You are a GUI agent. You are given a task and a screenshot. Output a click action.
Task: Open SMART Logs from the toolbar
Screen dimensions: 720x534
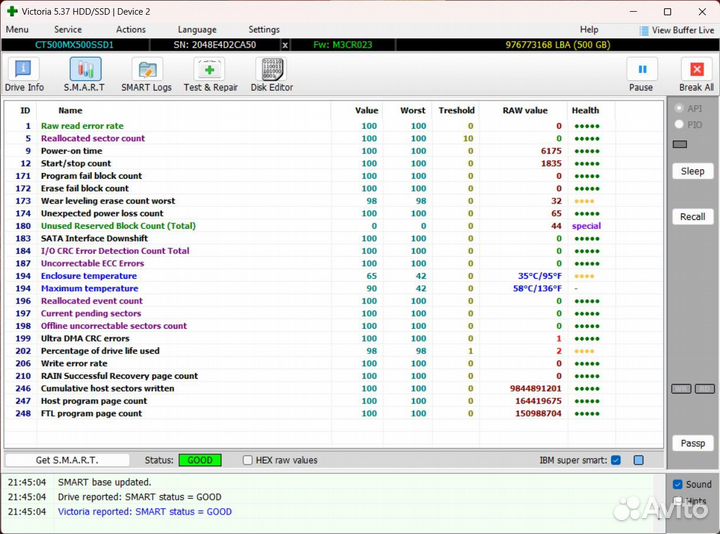(147, 73)
